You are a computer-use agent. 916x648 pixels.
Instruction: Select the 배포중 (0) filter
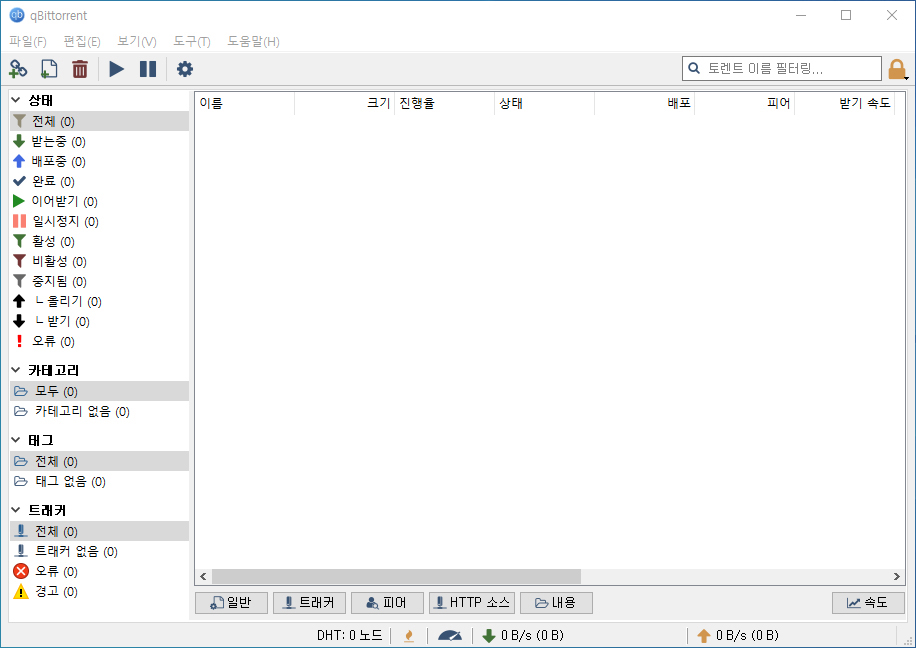pyautogui.click(x=99, y=161)
